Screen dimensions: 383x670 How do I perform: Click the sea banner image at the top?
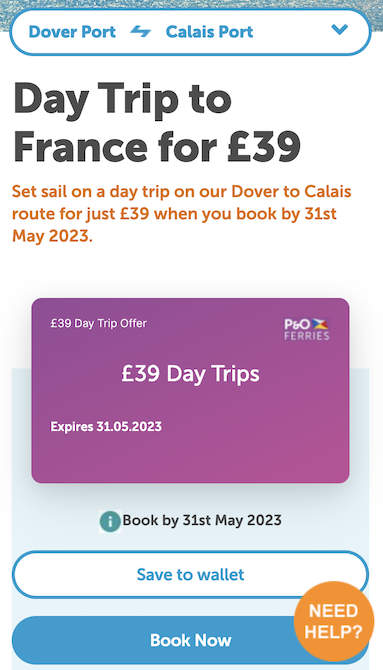click(x=192, y=4)
